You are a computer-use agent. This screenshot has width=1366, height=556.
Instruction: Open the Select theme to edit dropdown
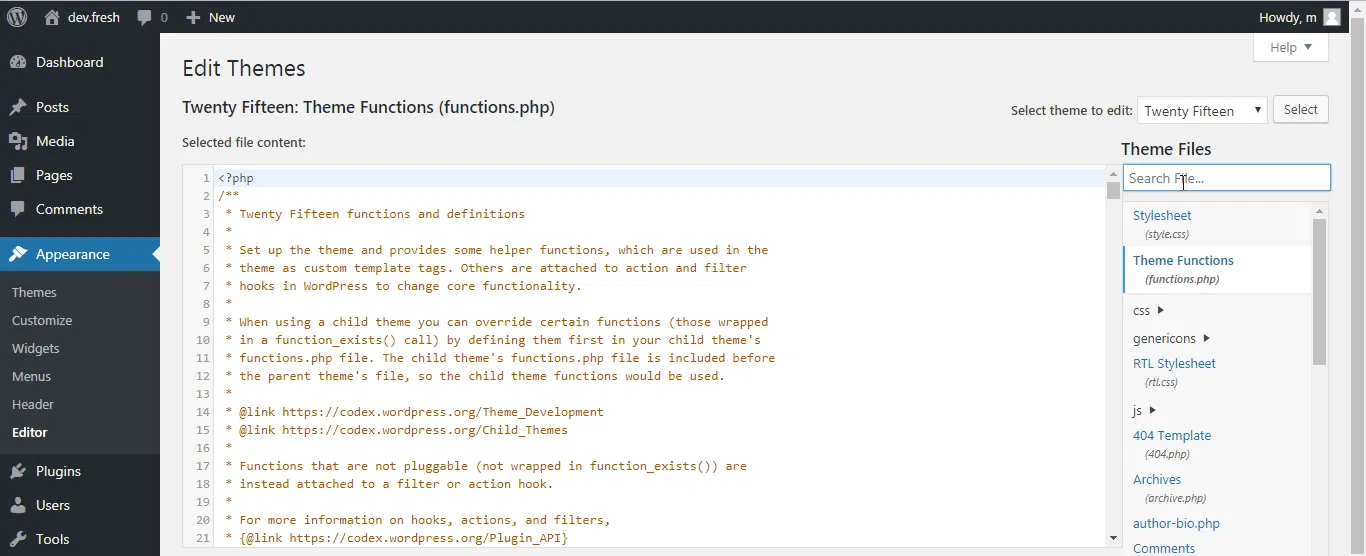tap(1203, 110)
